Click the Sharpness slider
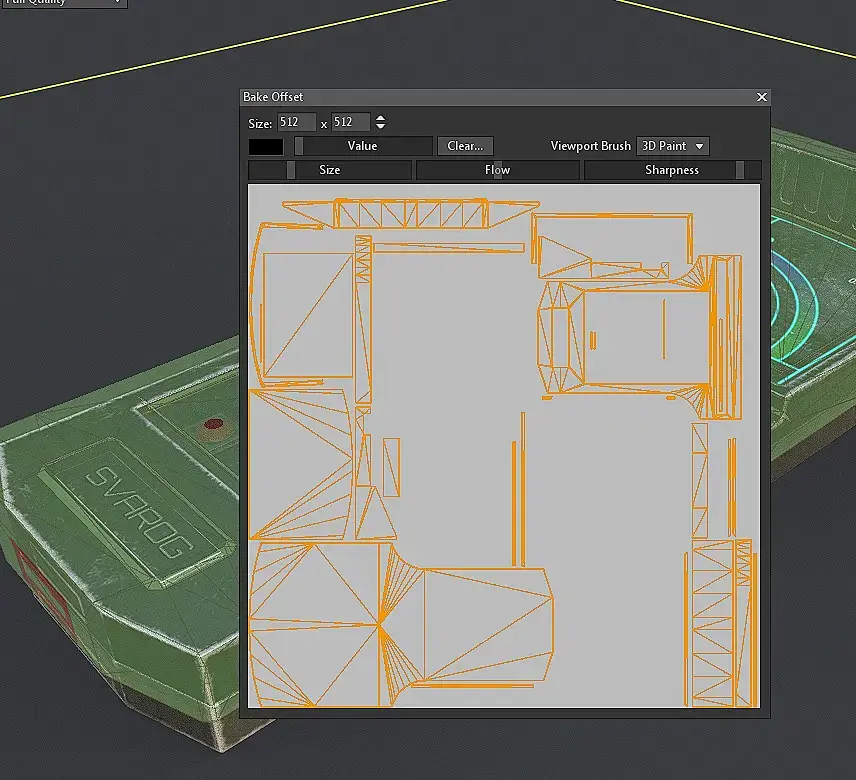Viewport: 856px width, 780px height. coord(672,170)
